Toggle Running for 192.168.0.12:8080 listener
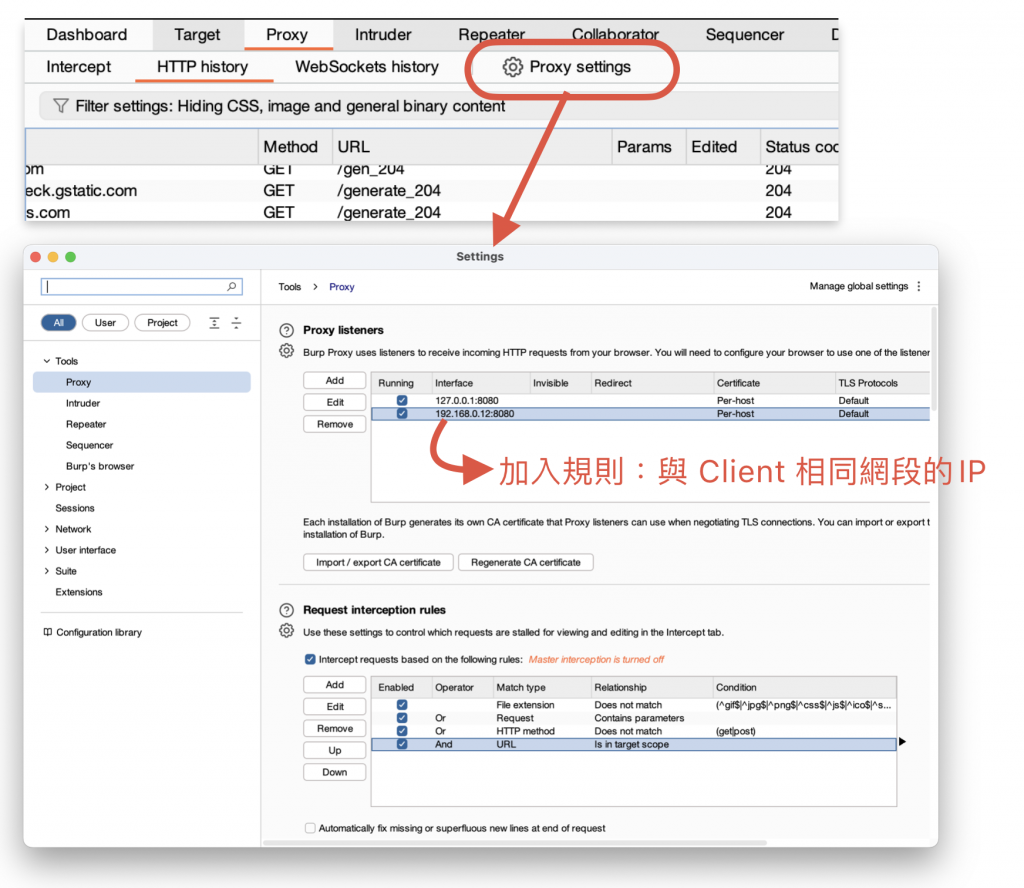Image resolution: width=1024 pixels, height=888 pixels. [x=402, y=413]
